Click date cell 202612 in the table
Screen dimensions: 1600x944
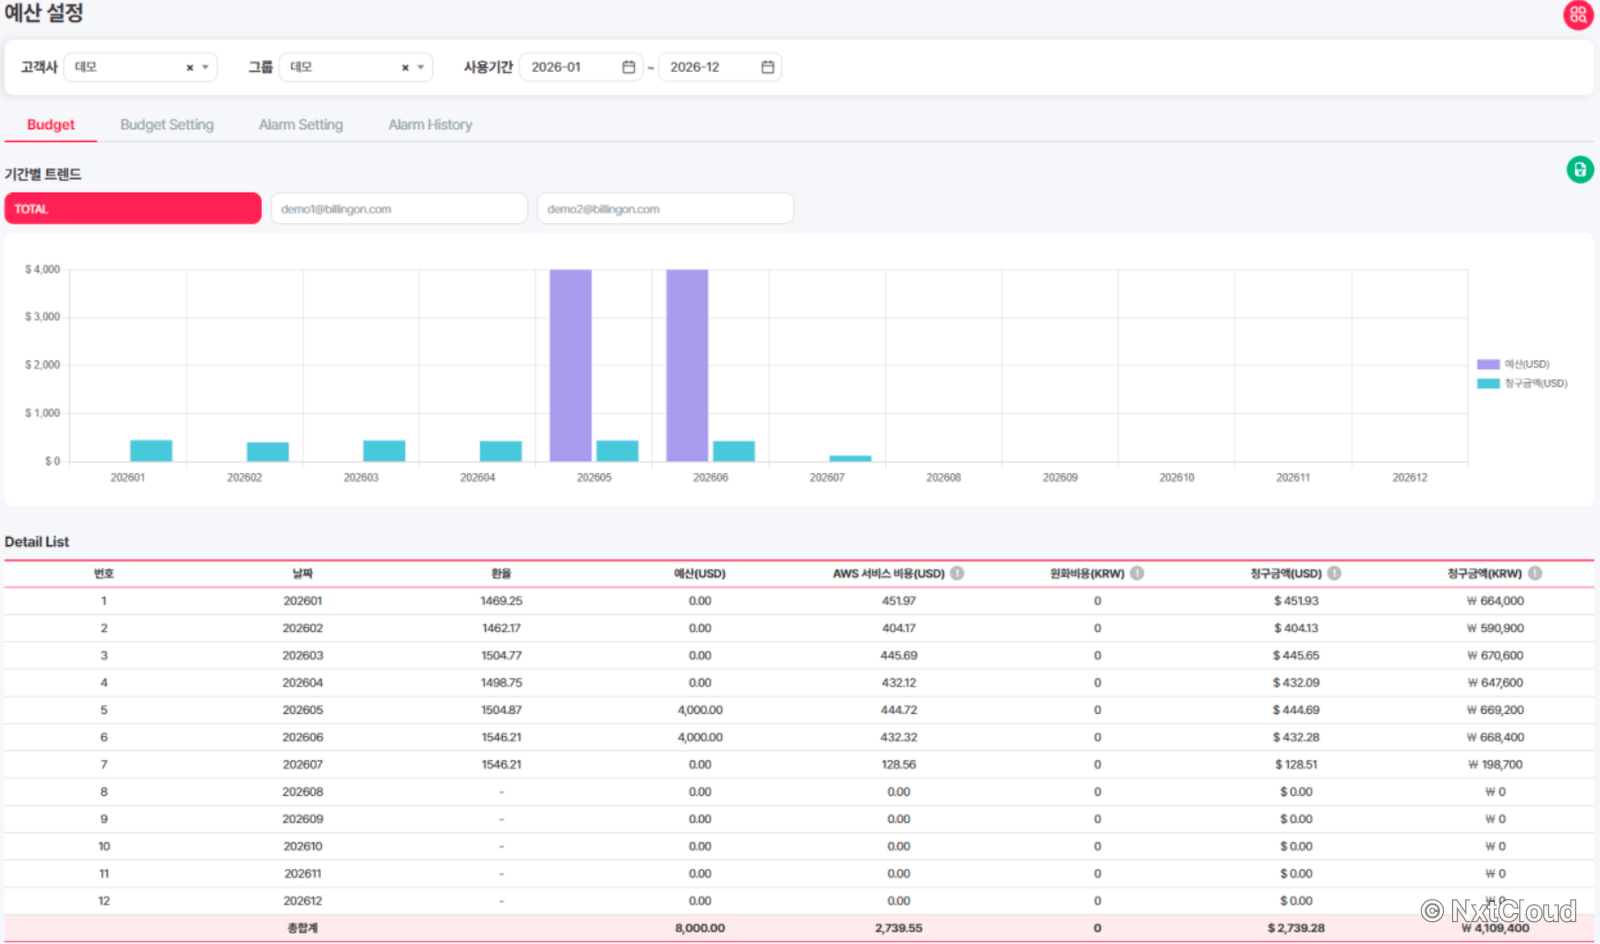point(303,901)
